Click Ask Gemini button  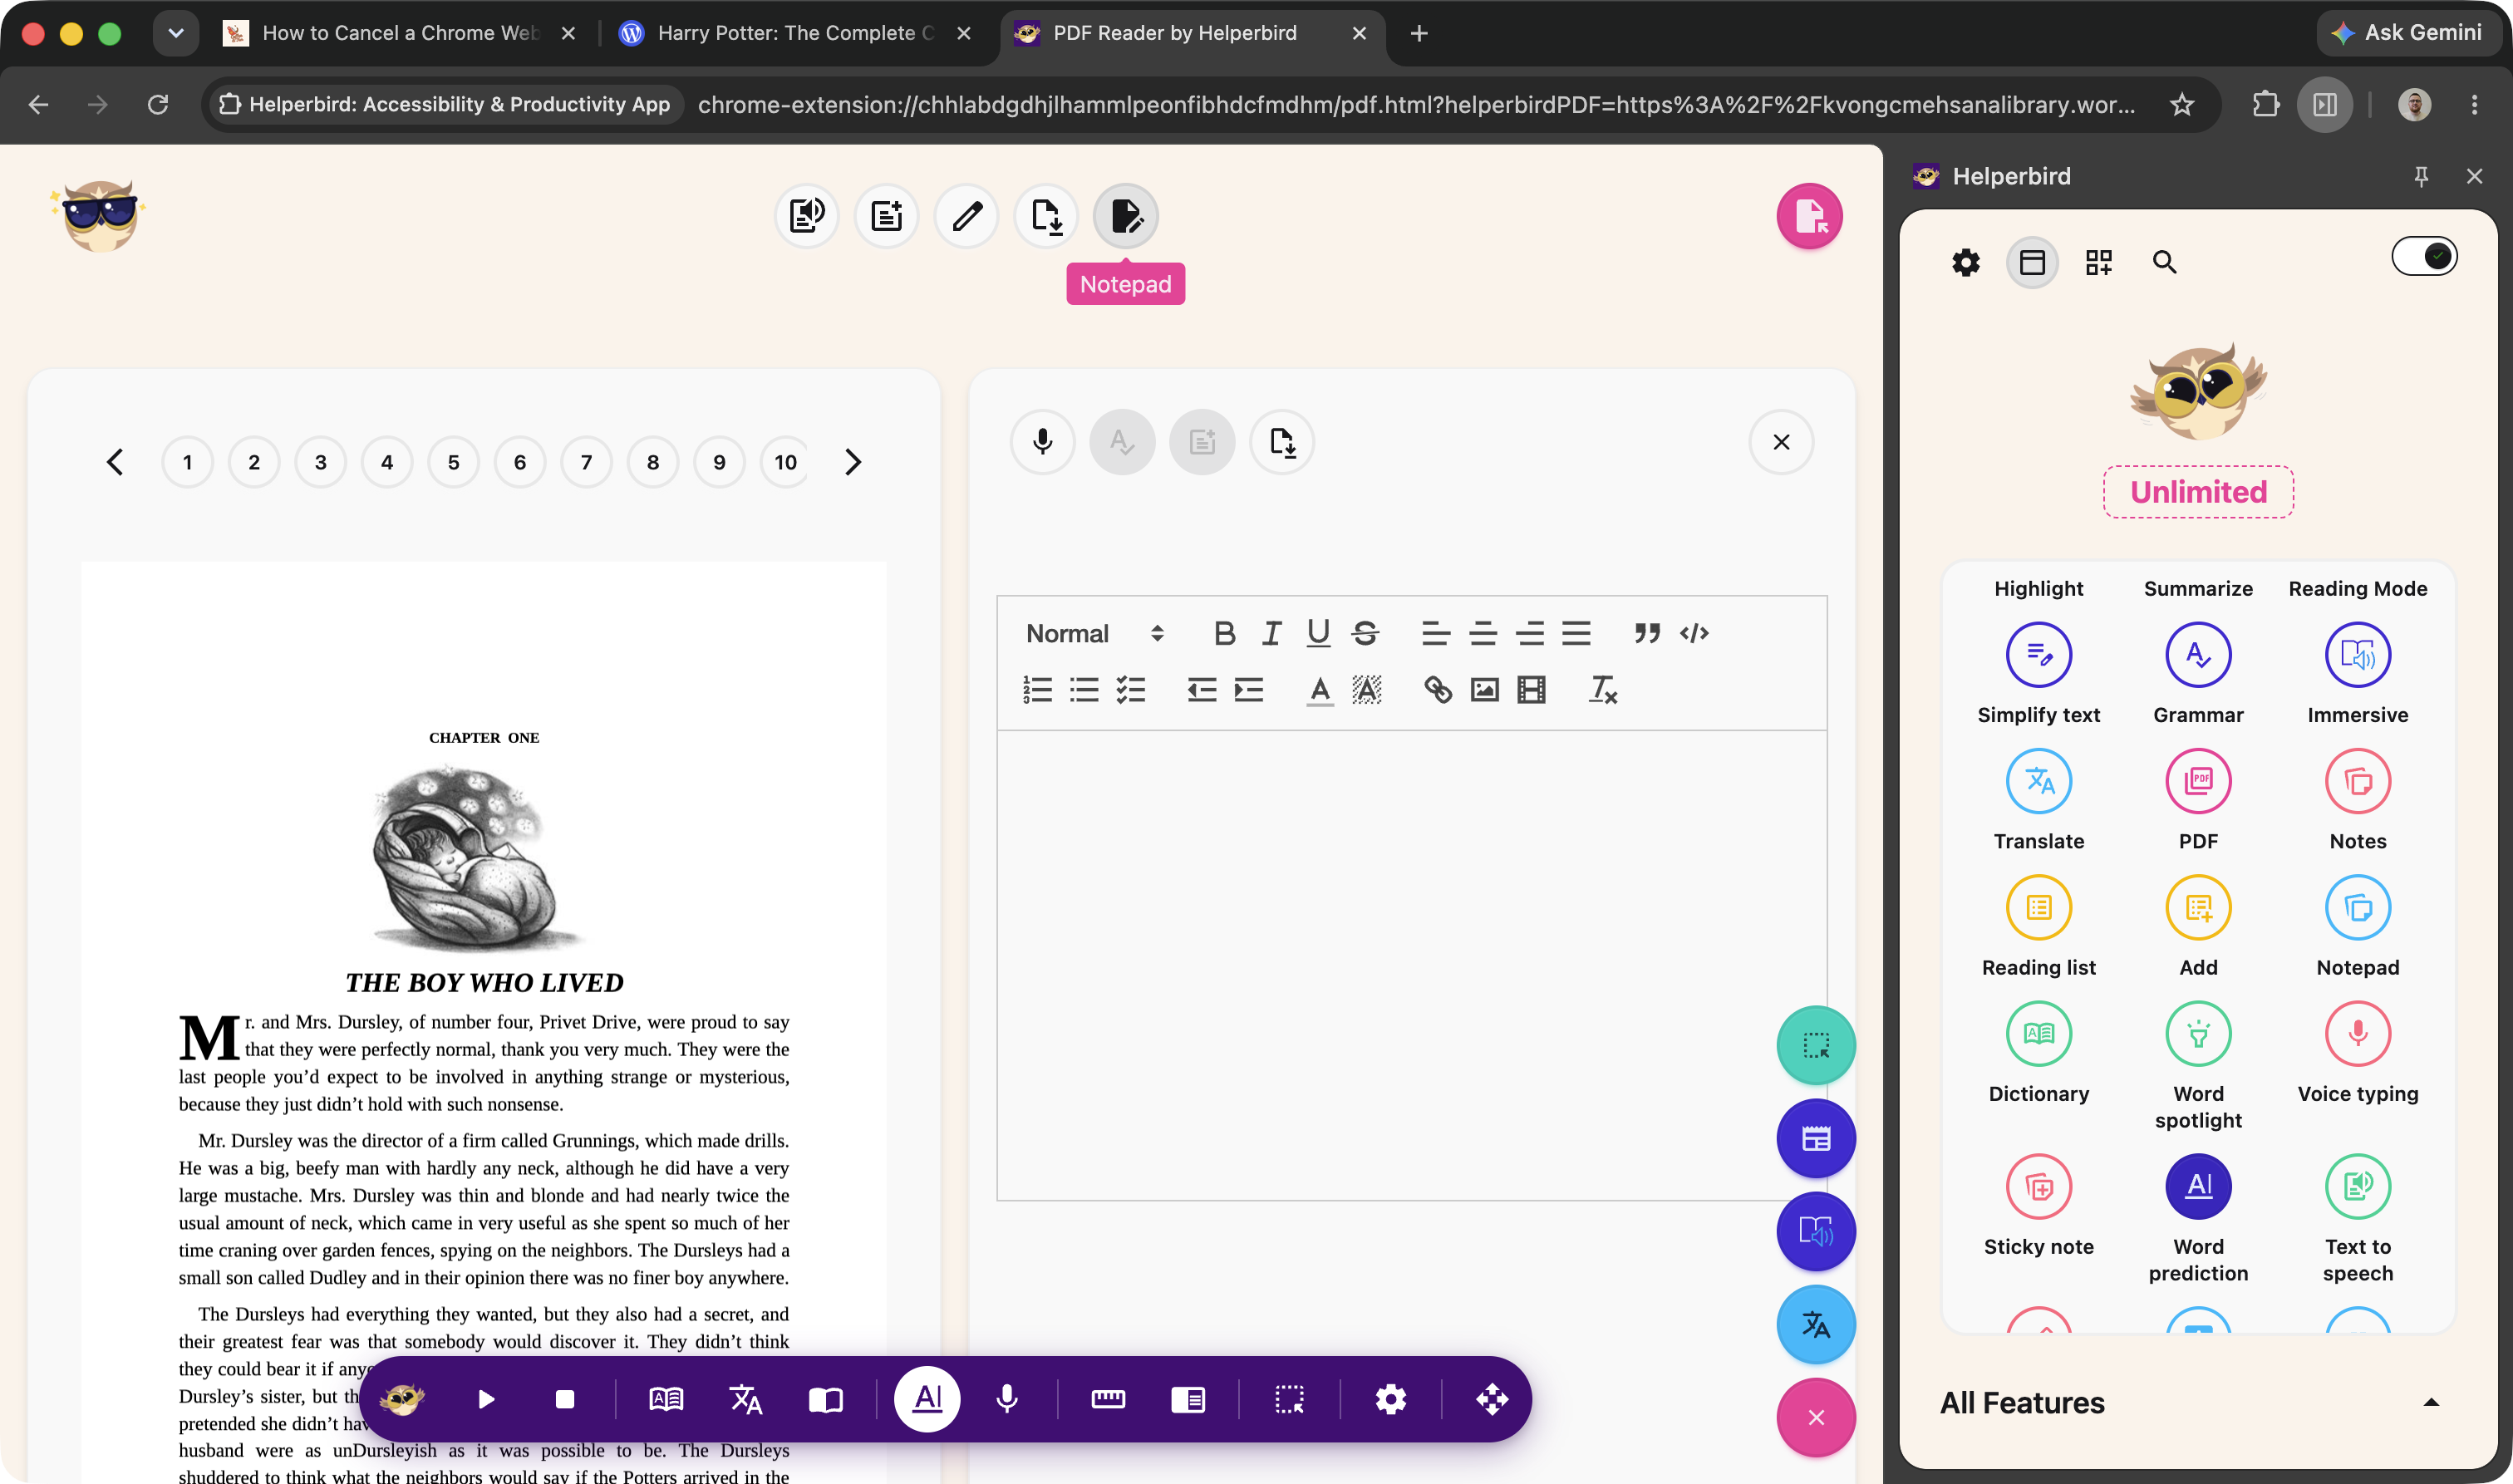click(x=2410, y=33)
